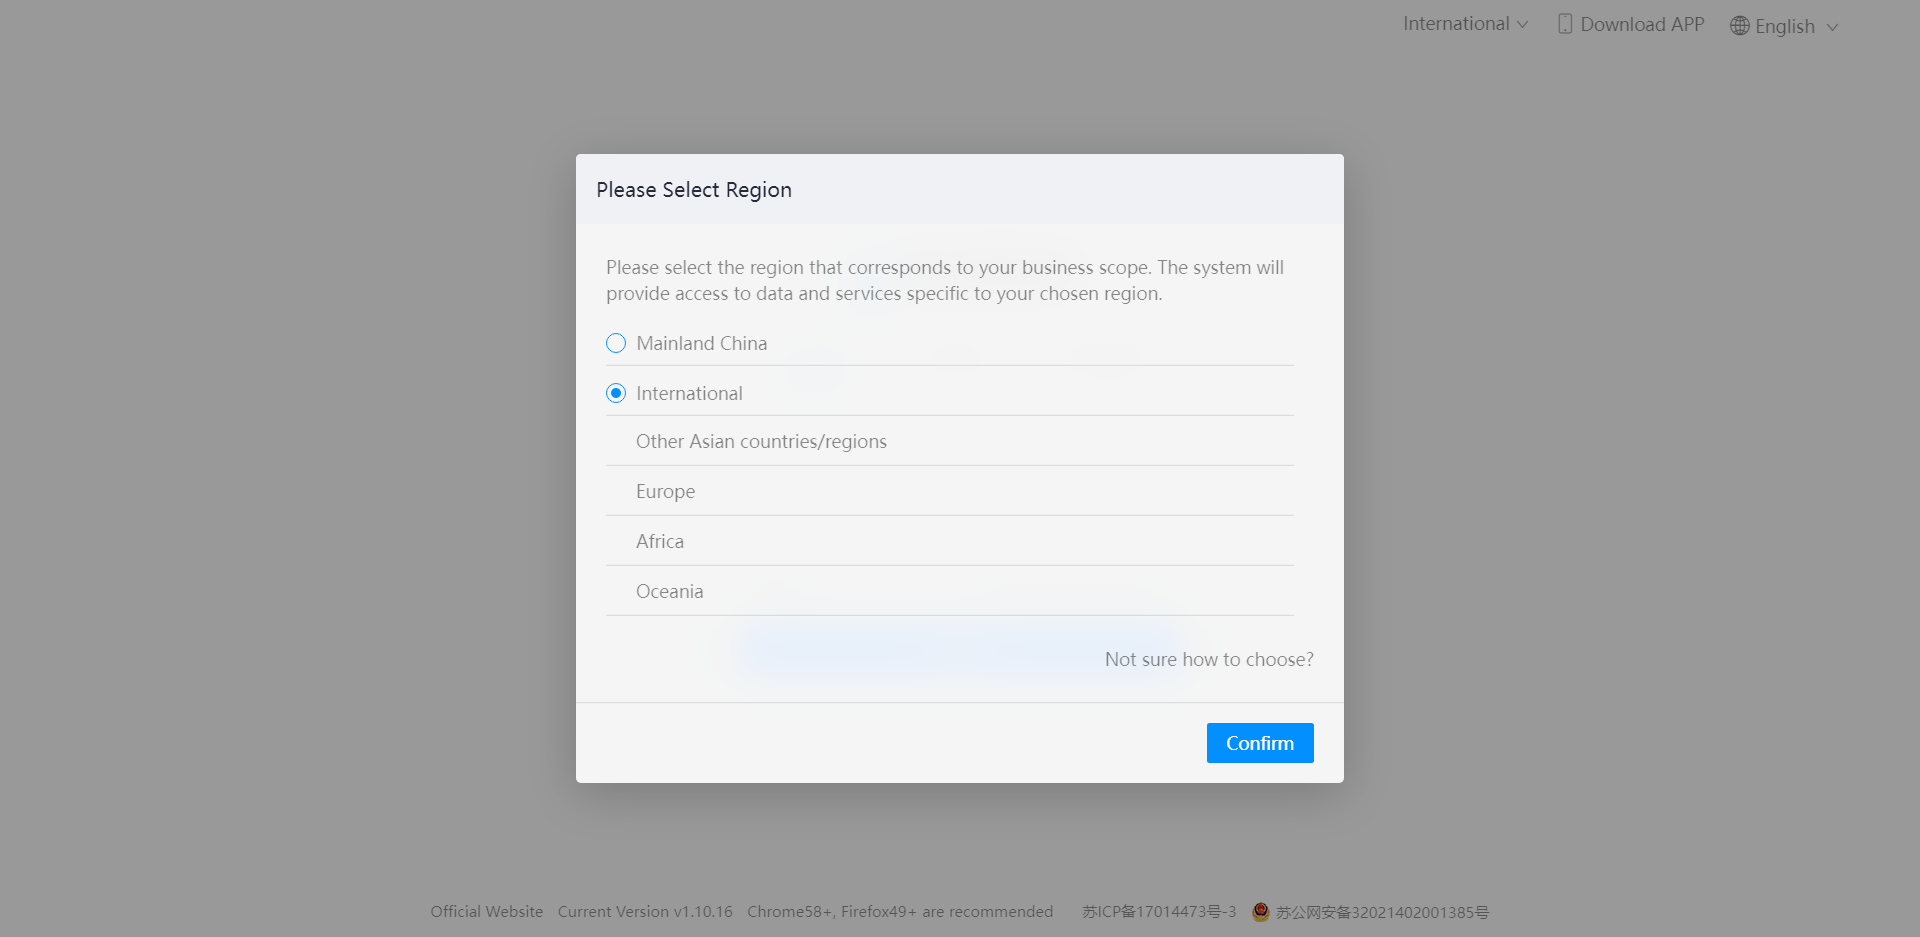The height and width of the screenshot is (937, 1920).
Task: Click Download APP in the top bar
Action: [1642, 23]
